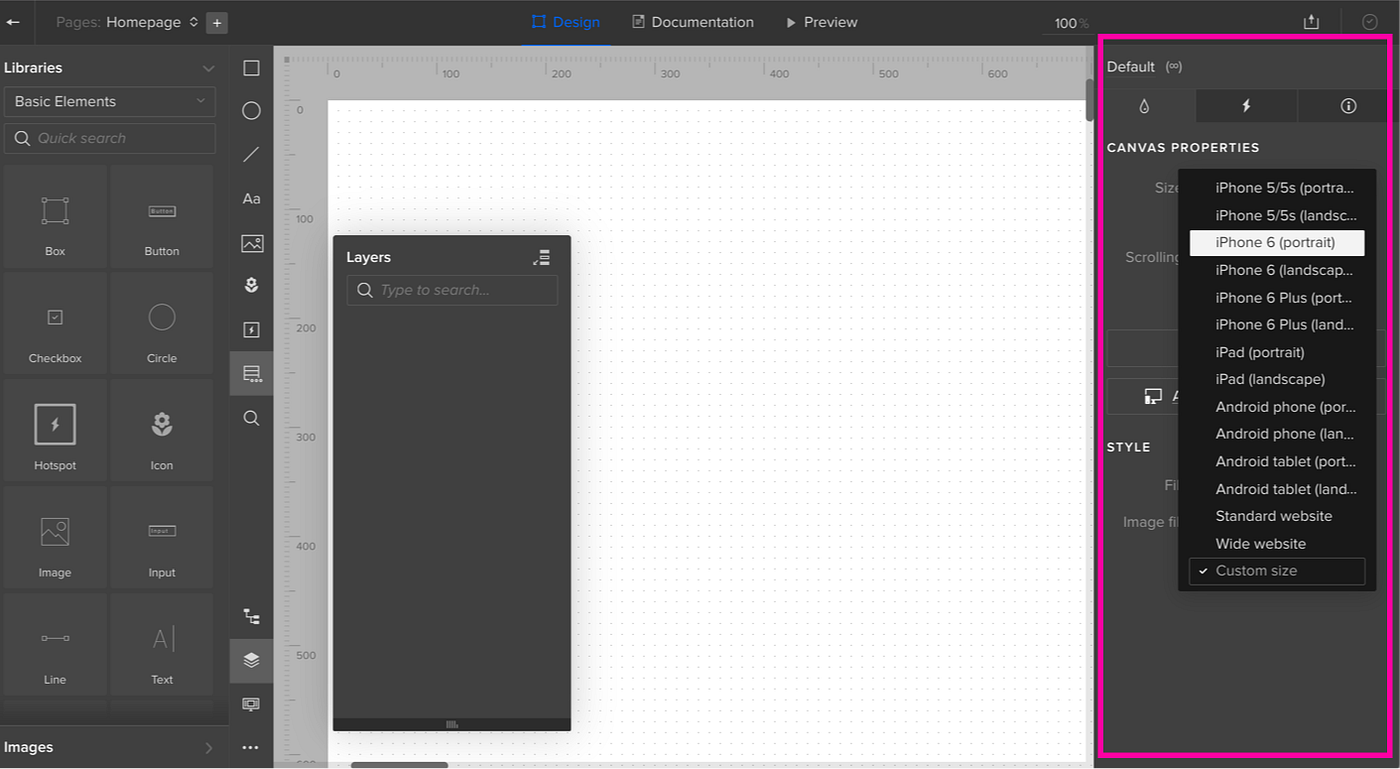Click the element libraries toolbar icon
This screenshot has width=1400, height=769.
pyautogui.click(x=251, y=374)
